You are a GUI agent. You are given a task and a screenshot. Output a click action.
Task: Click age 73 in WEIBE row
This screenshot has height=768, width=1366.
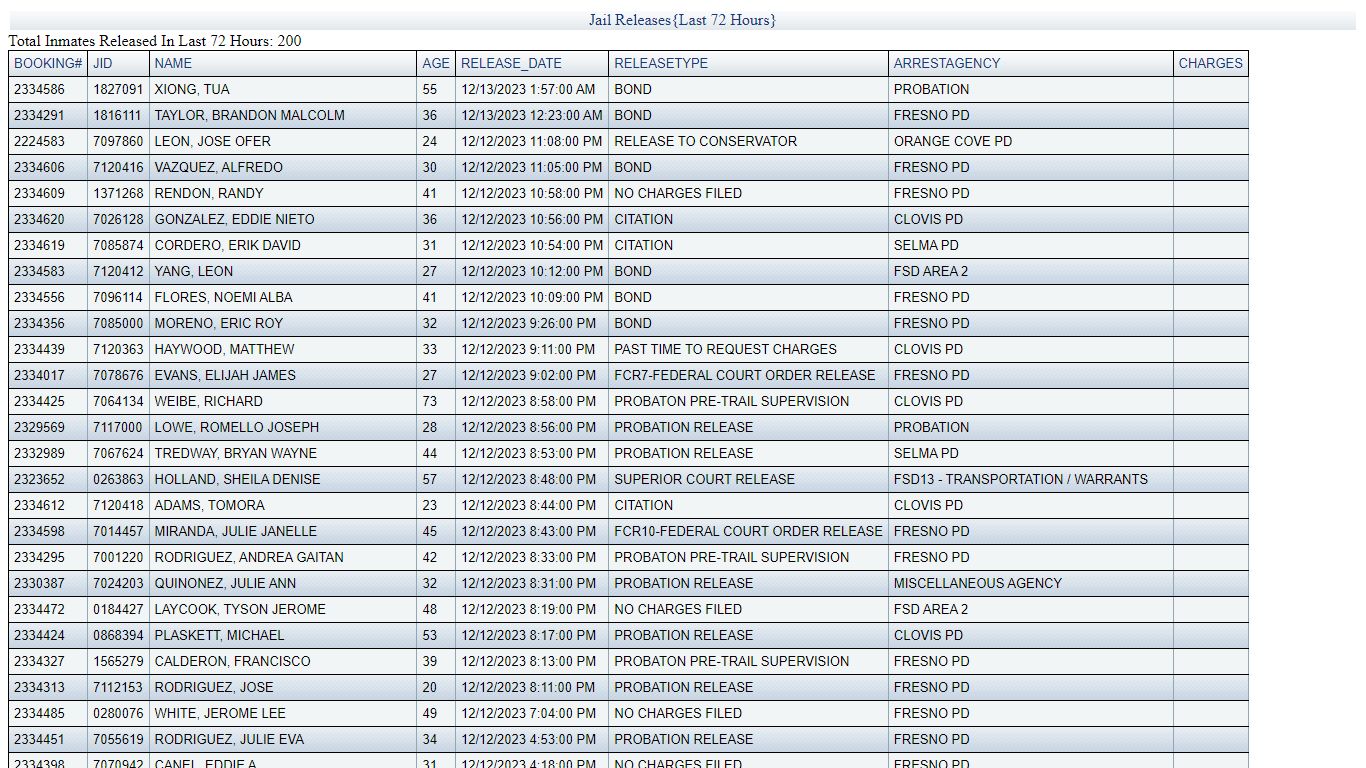click(x=430, y=401)
